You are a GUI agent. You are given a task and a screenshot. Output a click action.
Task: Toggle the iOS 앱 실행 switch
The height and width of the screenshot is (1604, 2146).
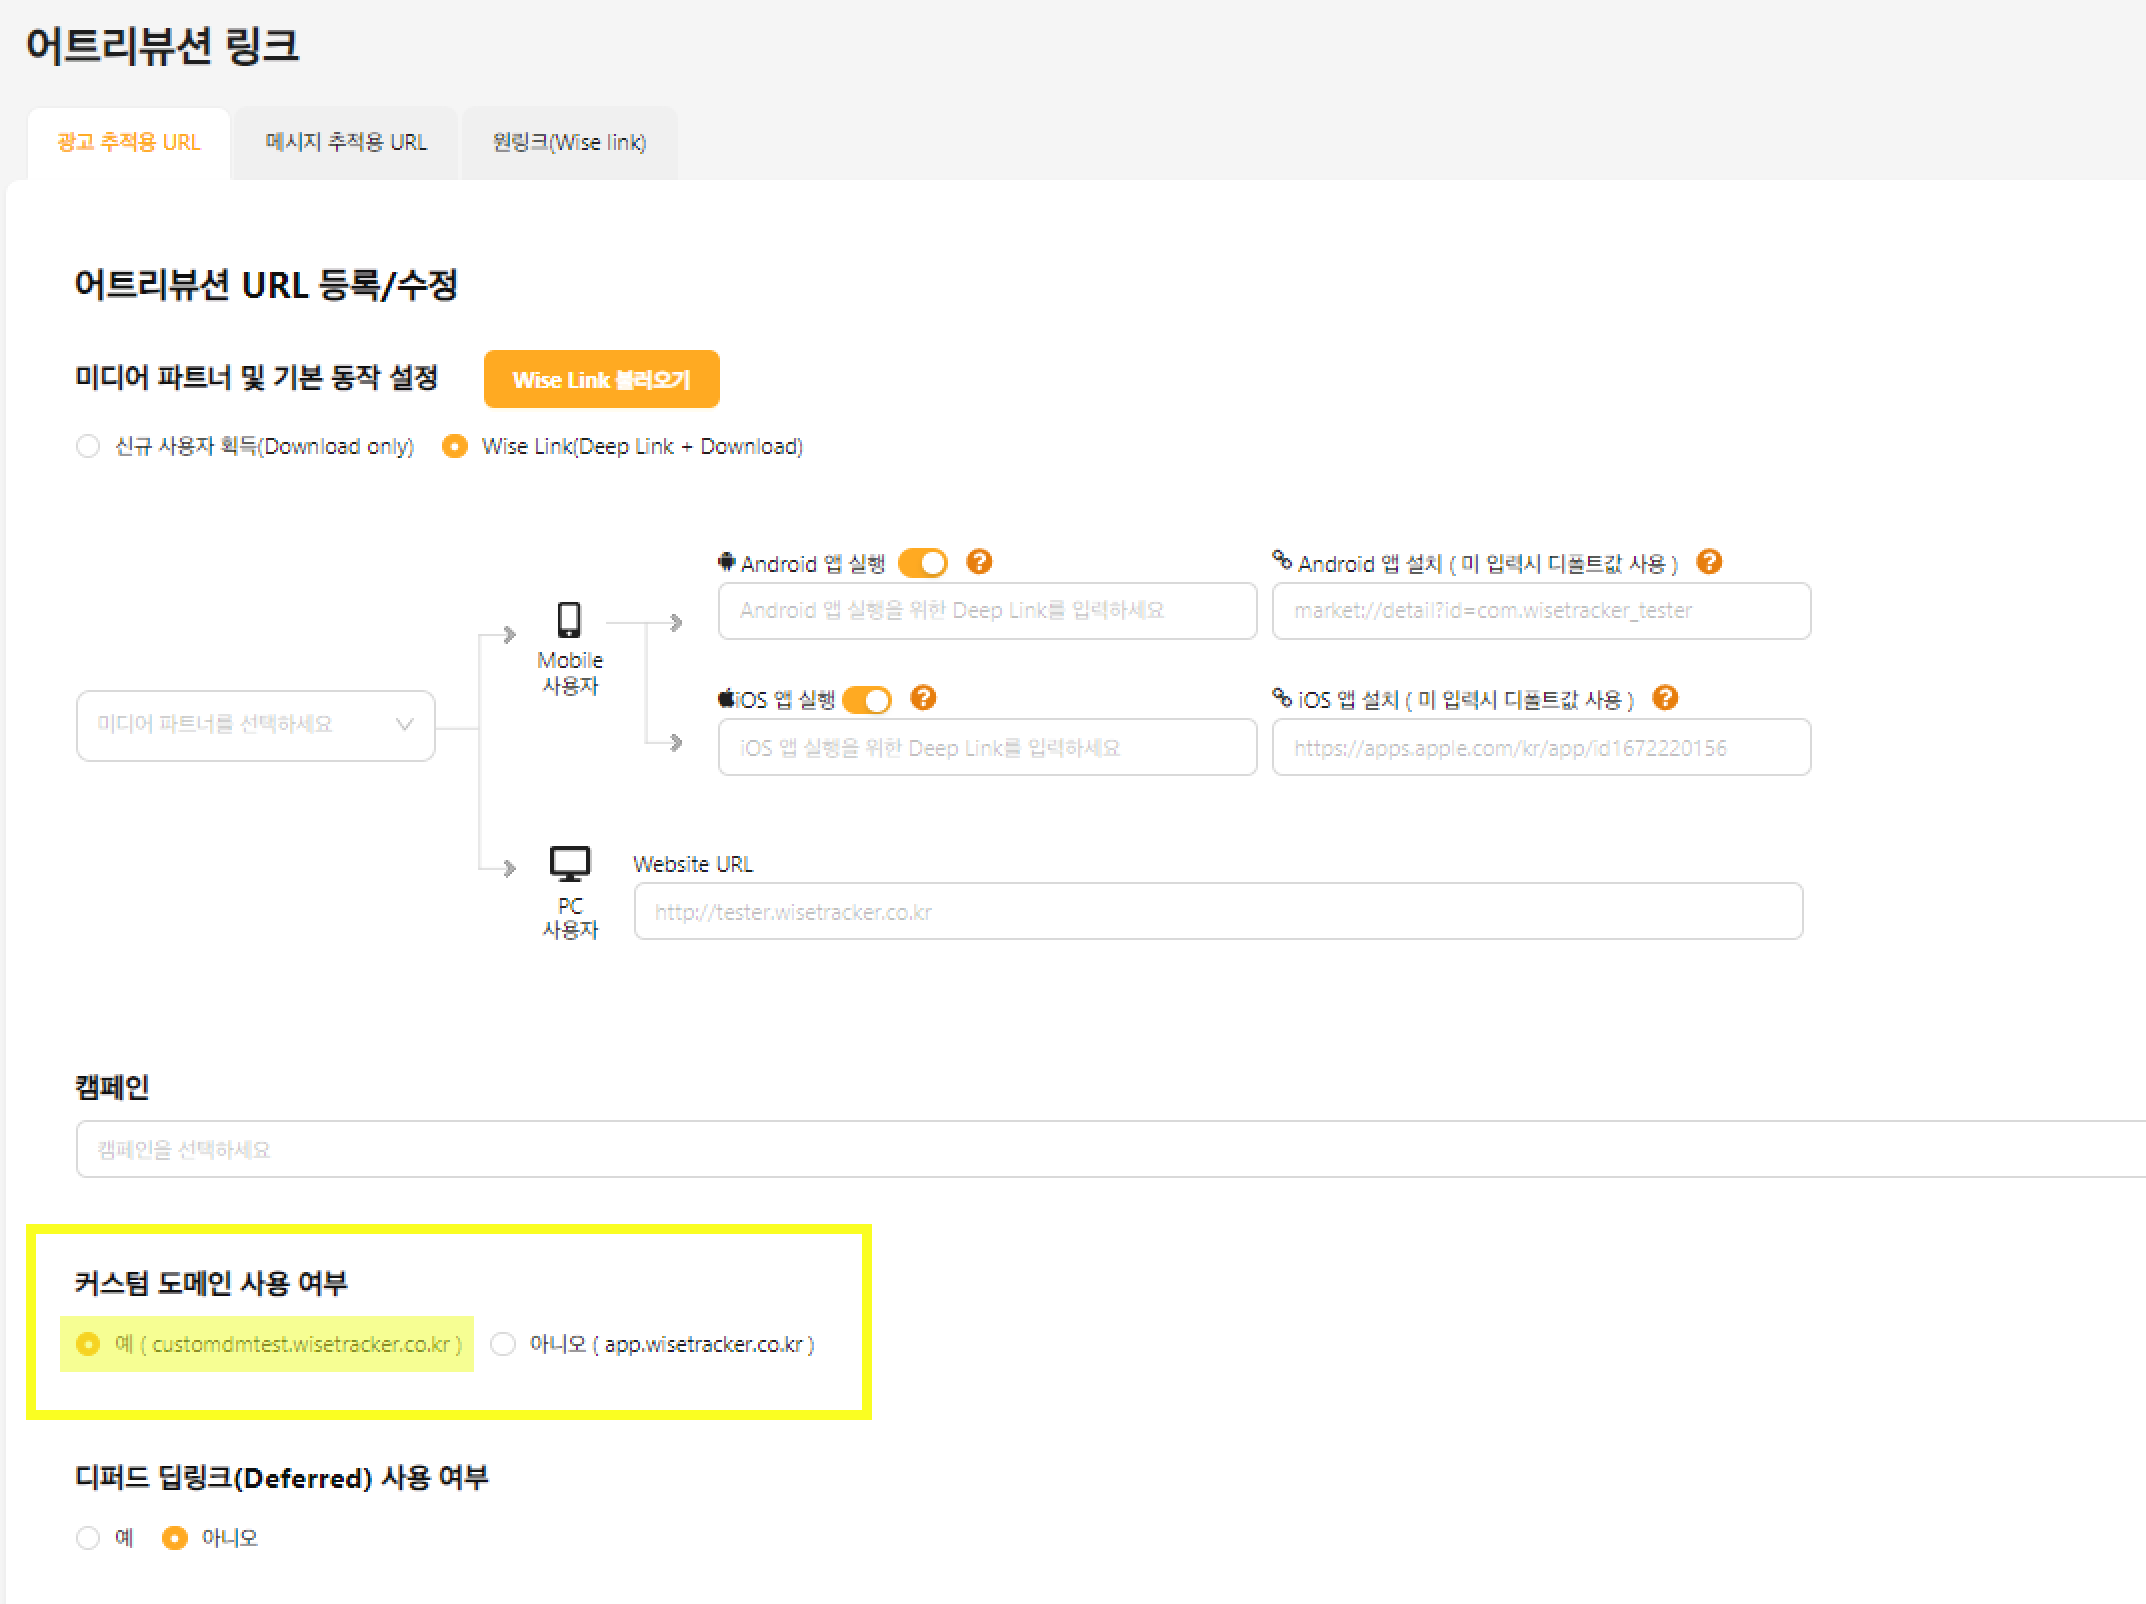(866, 700)
